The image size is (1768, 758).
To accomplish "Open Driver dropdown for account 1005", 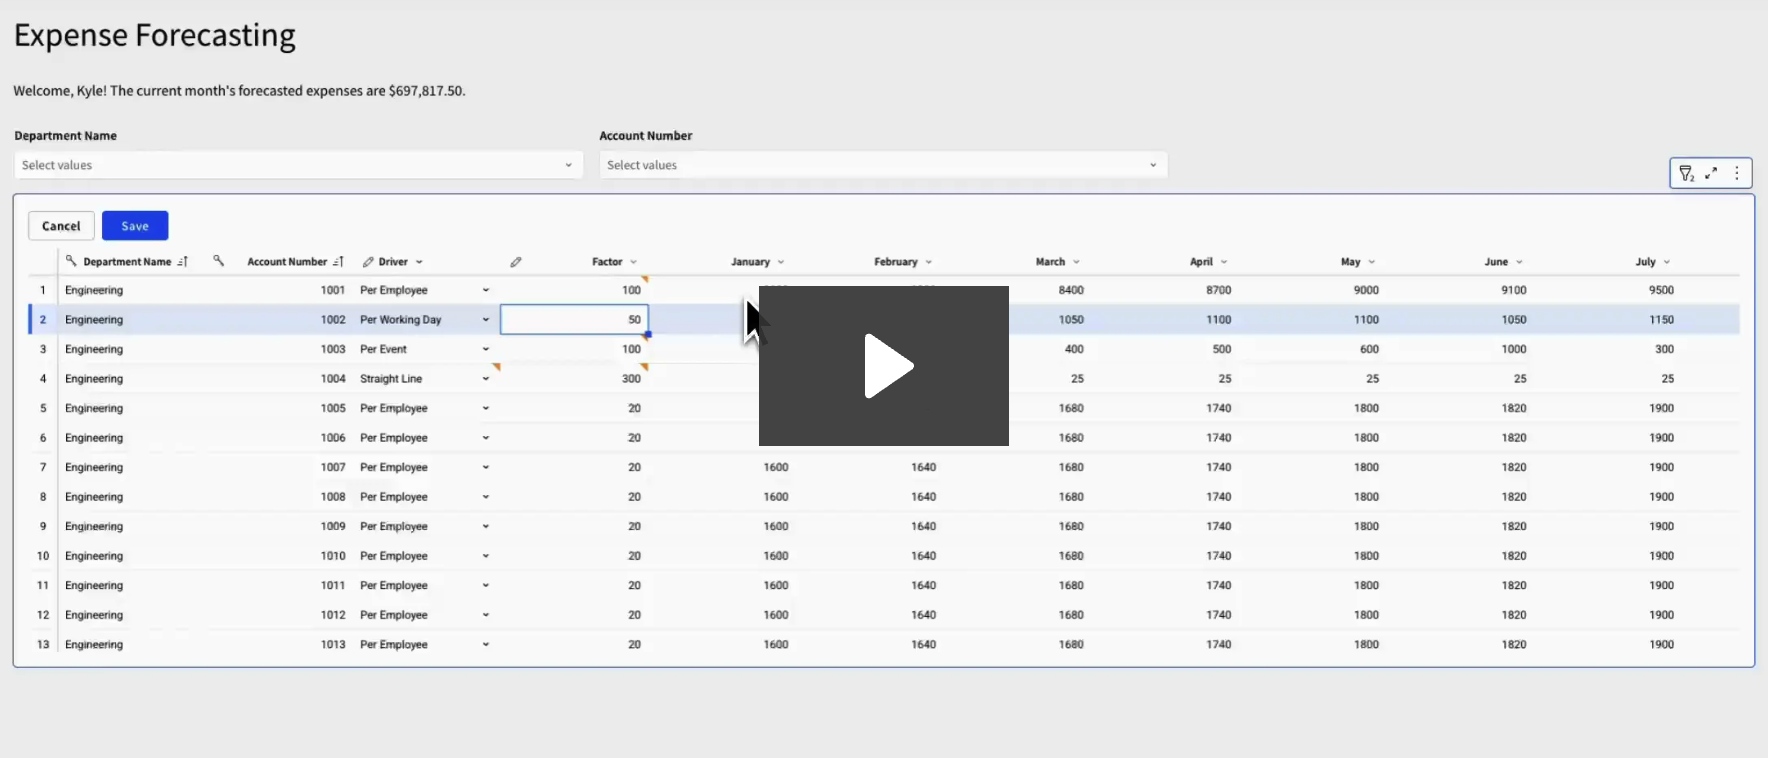I will (x=486, y=408).
